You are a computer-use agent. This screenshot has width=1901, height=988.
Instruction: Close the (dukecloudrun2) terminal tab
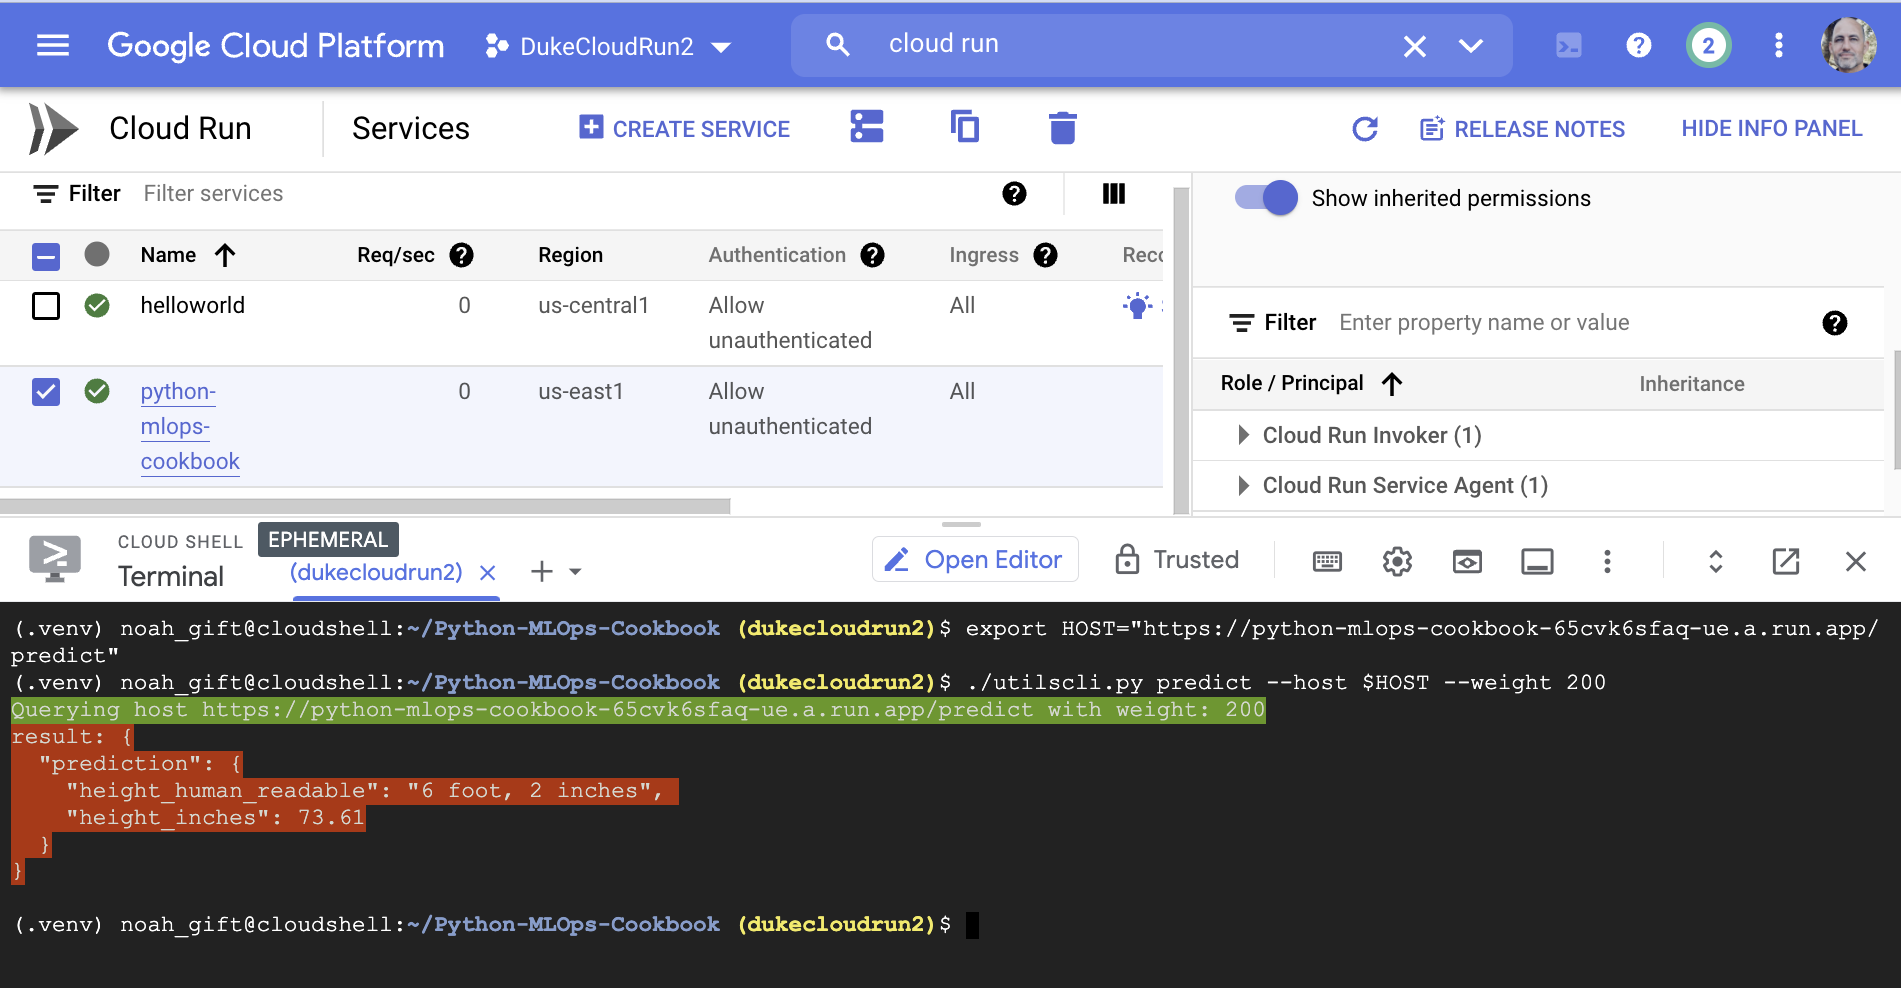point(488,573)
